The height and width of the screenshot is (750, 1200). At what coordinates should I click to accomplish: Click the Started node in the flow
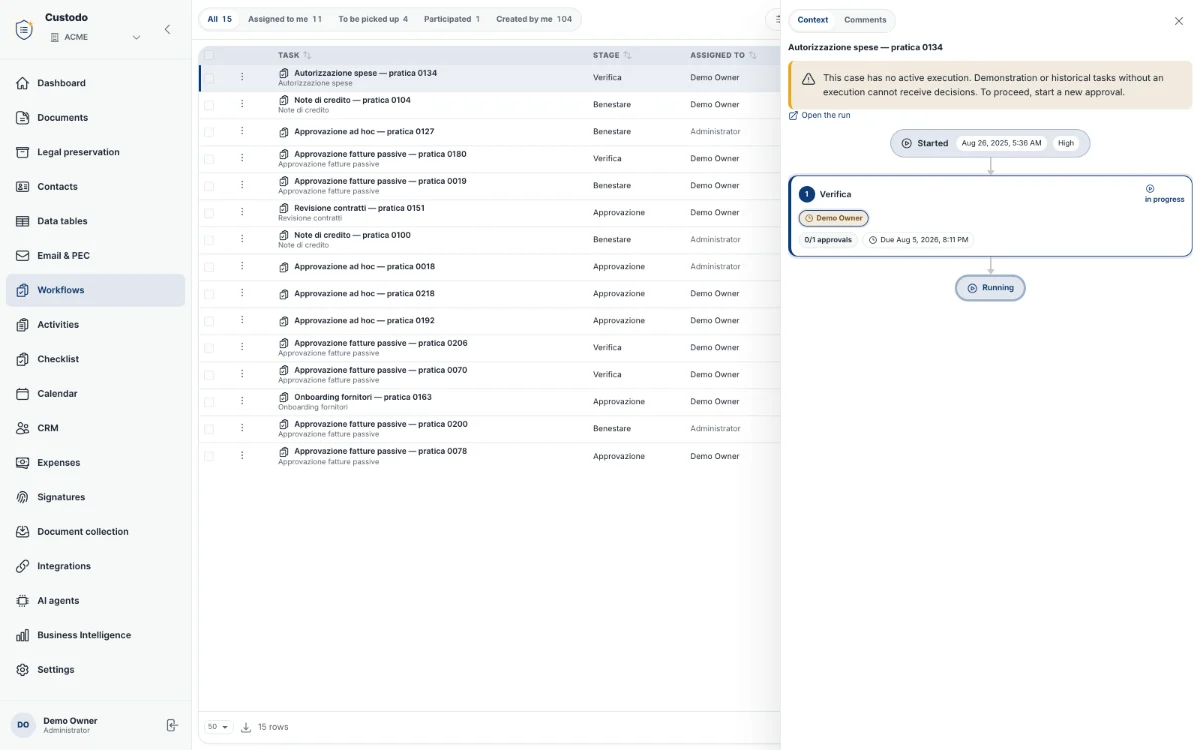click(990, 143)
